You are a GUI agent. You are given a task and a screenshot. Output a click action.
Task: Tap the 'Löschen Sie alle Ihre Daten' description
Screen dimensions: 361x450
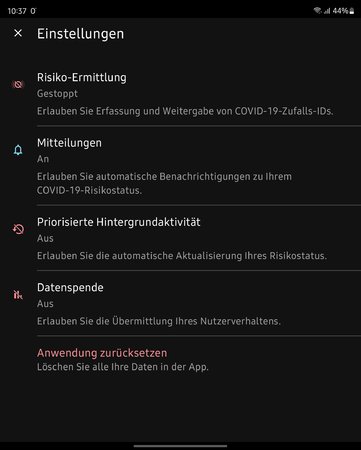pyautogui.click(x=123, y=367)
